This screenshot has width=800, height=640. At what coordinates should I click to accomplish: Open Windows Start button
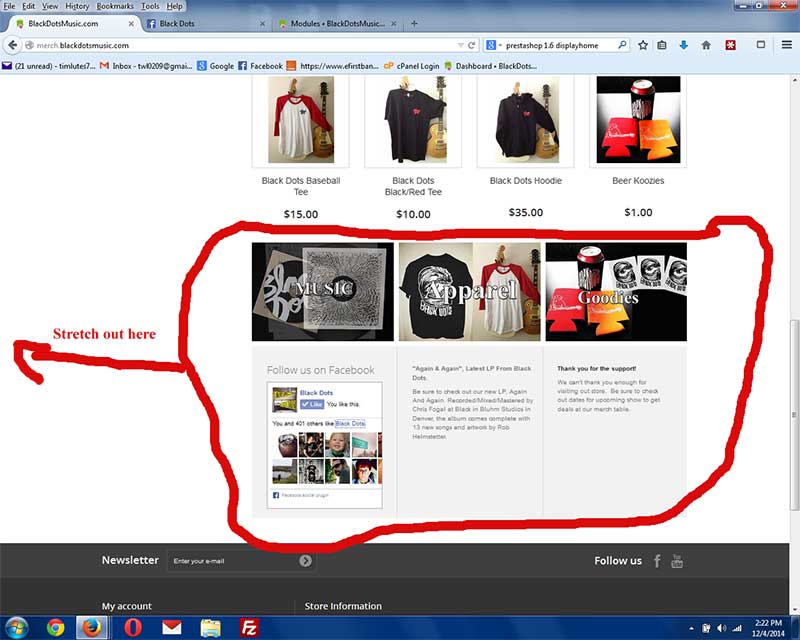[x=16, y=628]
